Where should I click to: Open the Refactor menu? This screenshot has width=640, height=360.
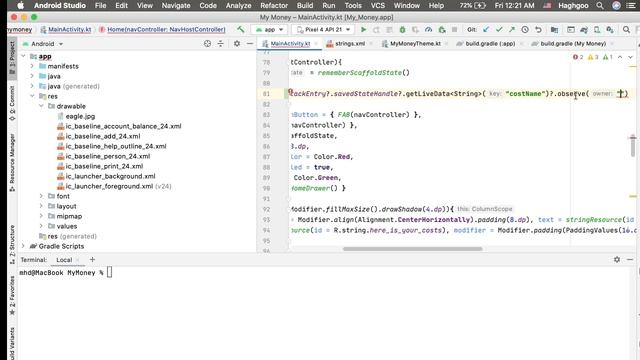274,6
